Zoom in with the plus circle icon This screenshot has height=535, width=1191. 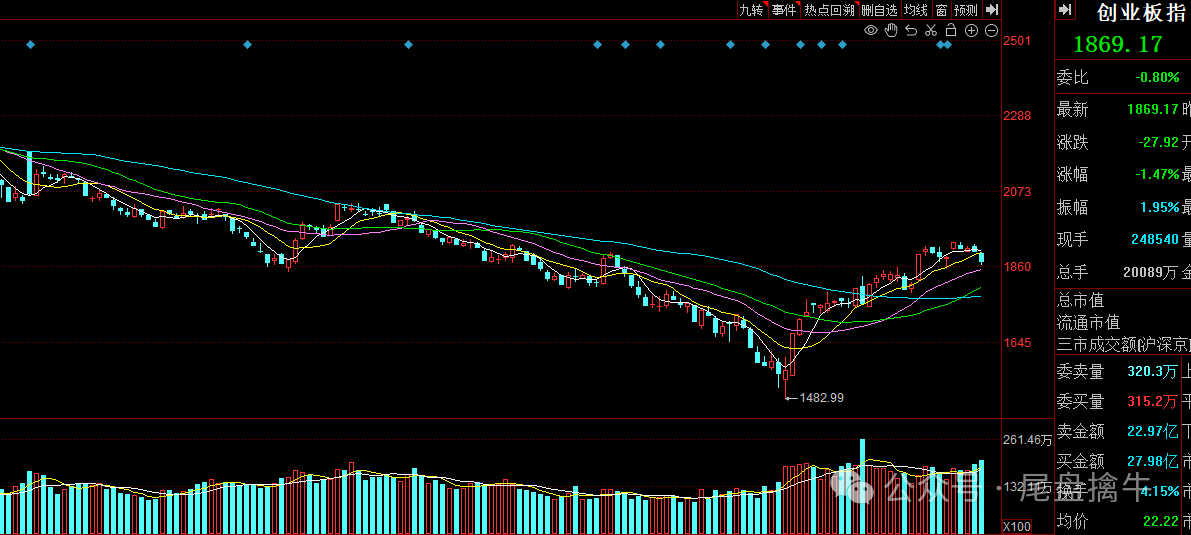point(971,31)
